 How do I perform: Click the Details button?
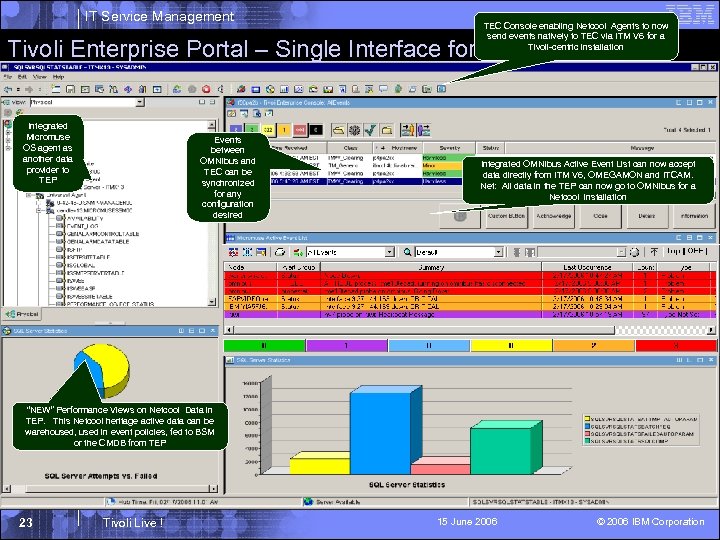pos(647,216)
